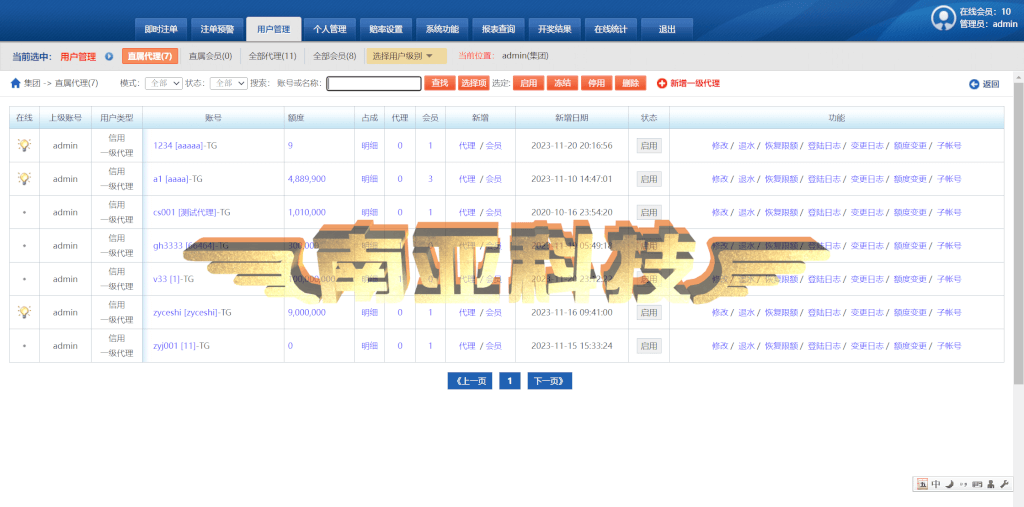Open IME settings wrench icon
Screen dimensions: 1024x507
pos(1004,484)
